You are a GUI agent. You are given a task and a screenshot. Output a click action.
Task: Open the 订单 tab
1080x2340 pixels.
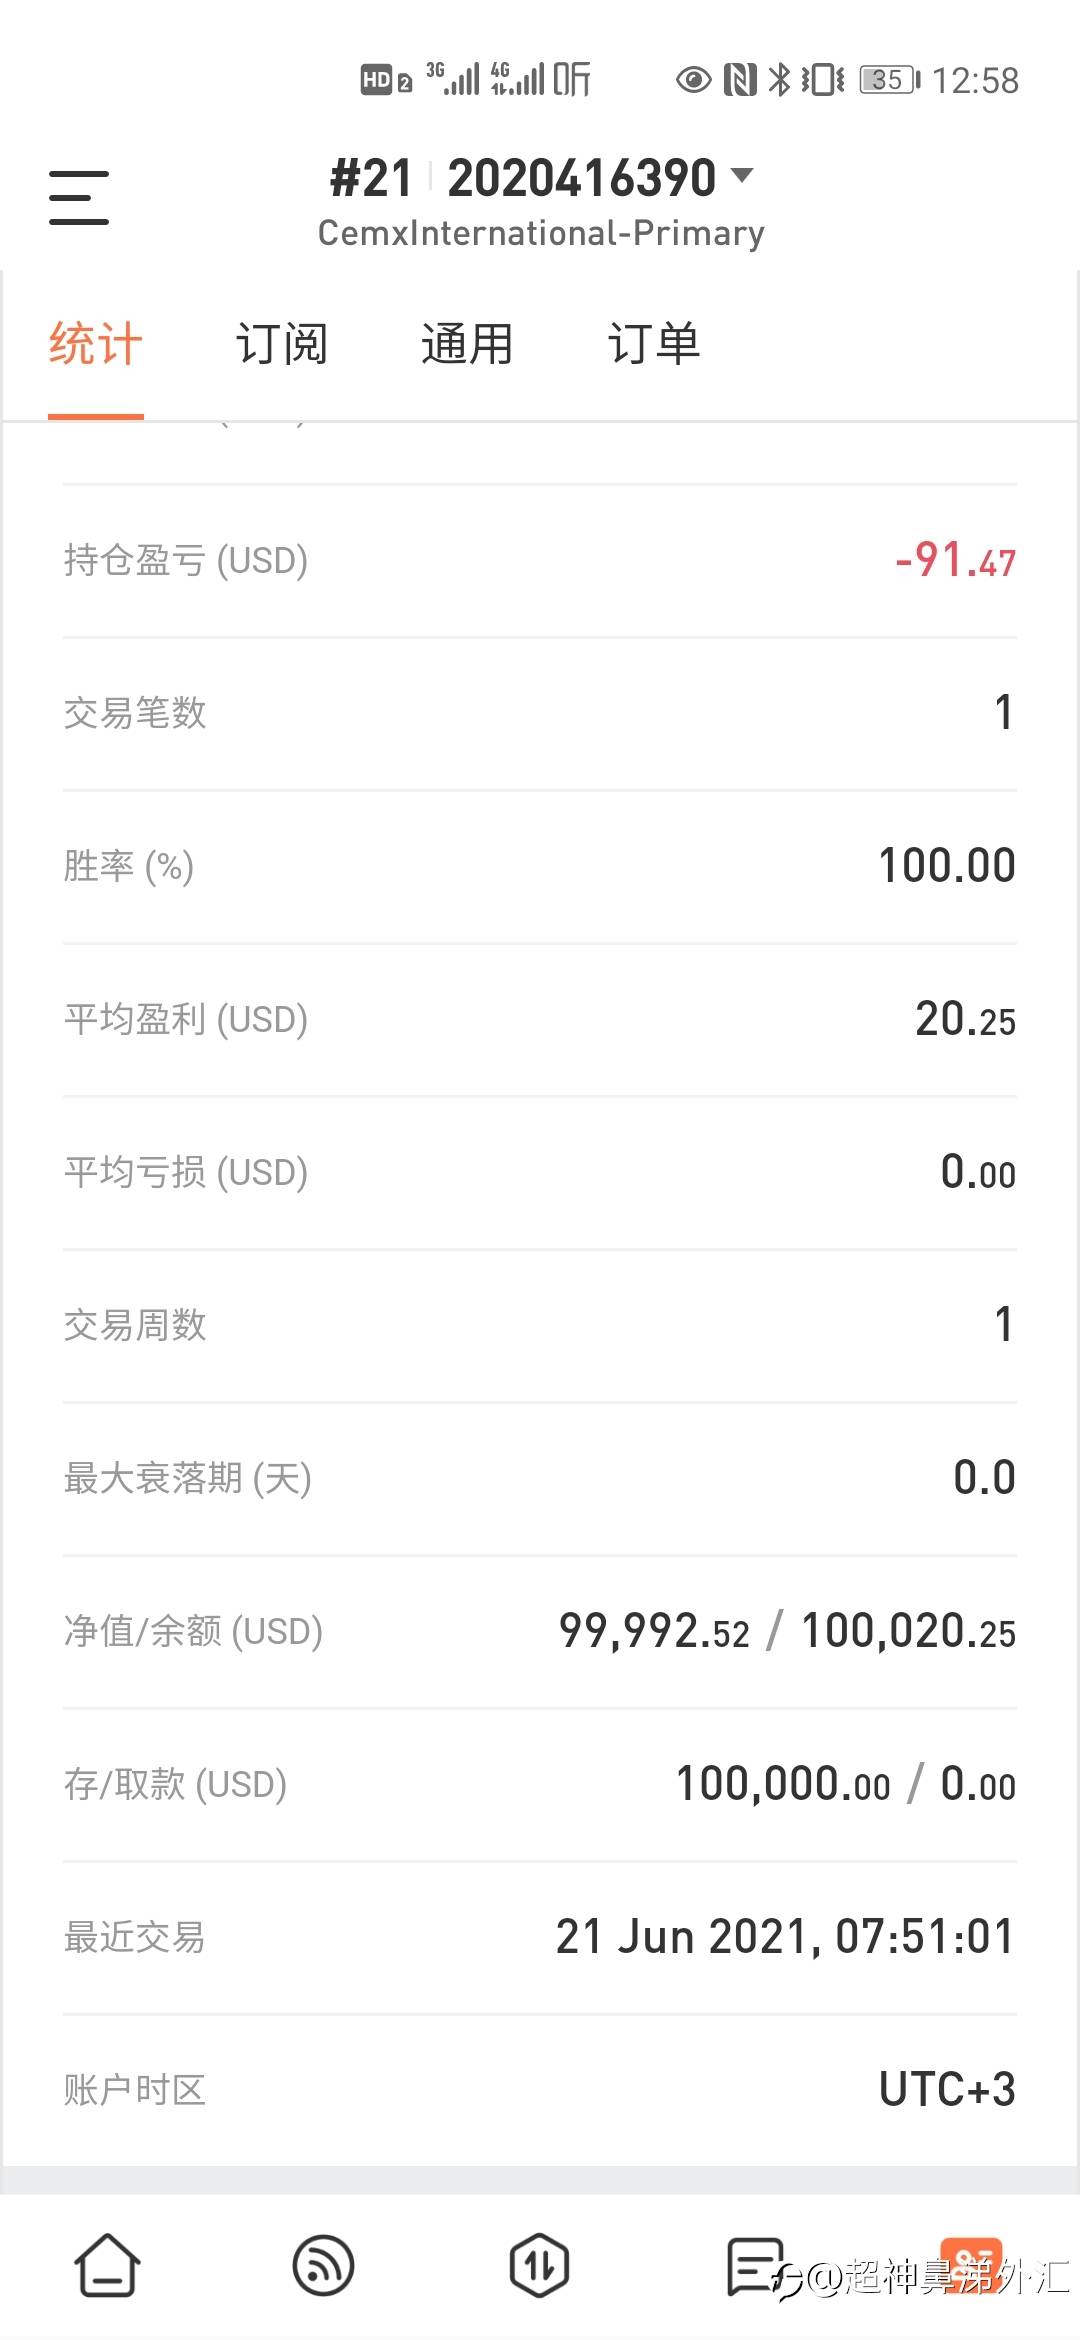tap(654, 344)
